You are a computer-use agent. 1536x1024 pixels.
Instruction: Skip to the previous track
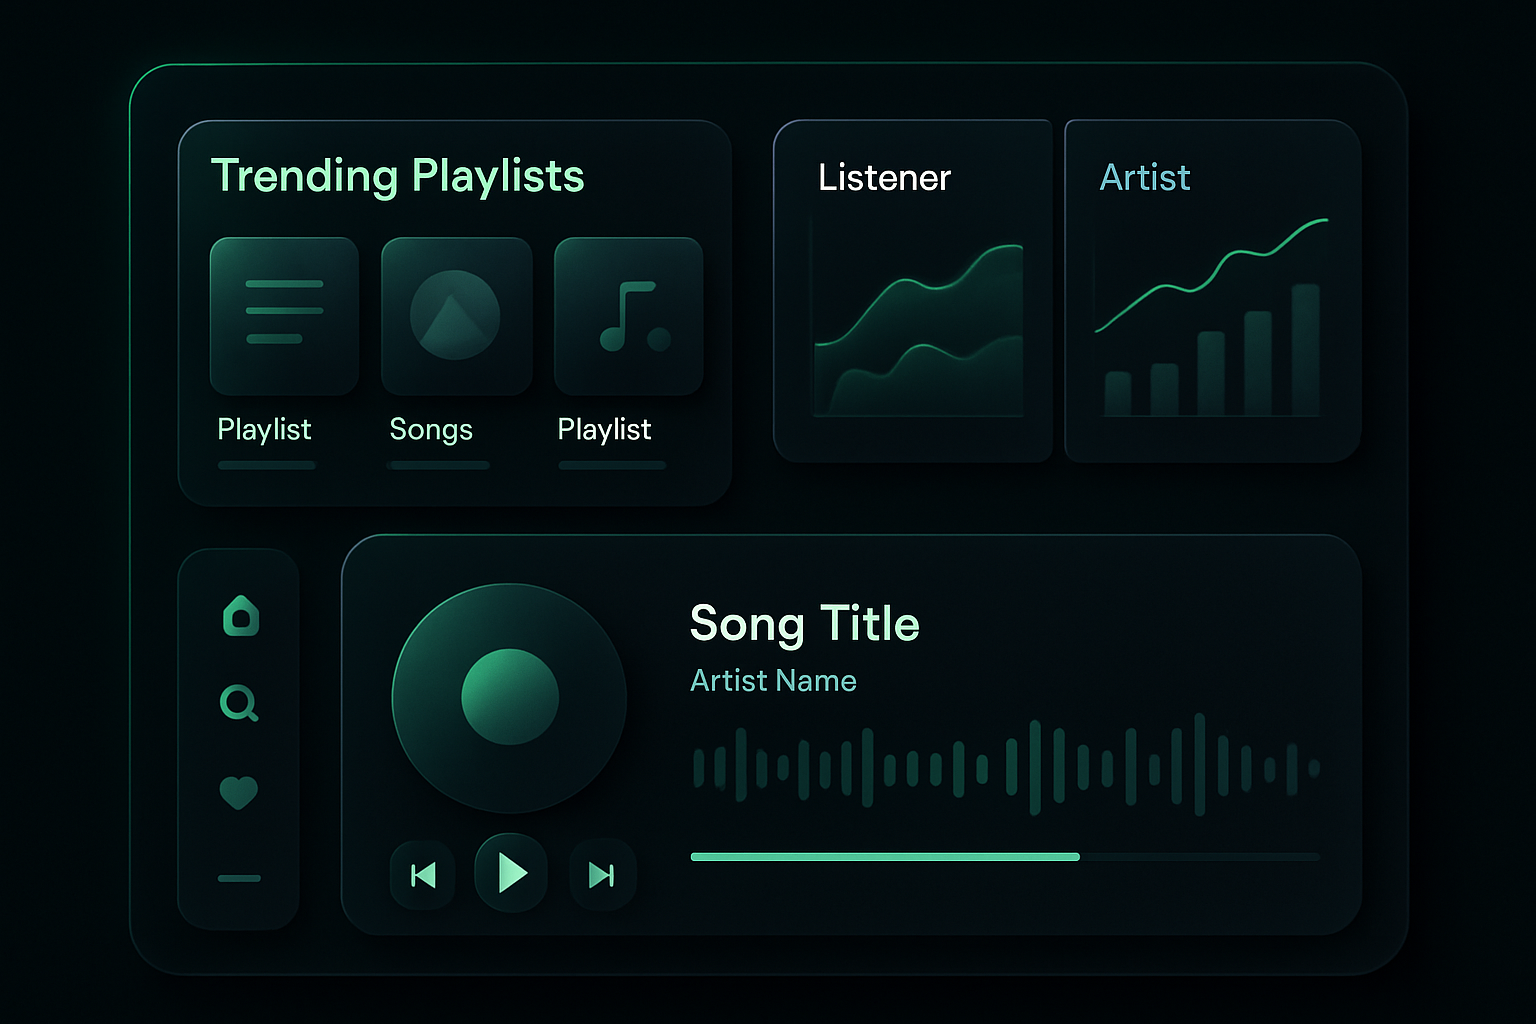[x=422, y=873]
